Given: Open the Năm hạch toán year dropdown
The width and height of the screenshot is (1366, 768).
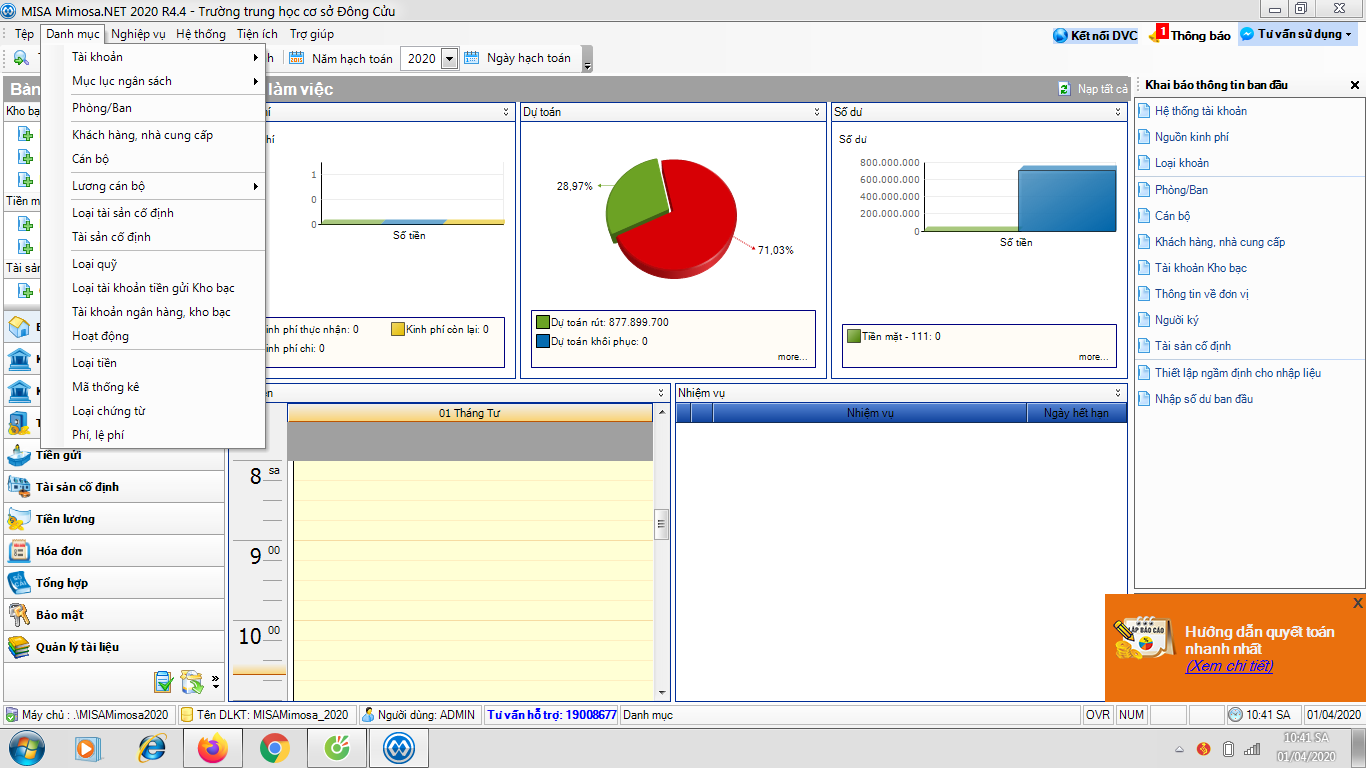Looking at the screenshot, I should click(449, 59).
